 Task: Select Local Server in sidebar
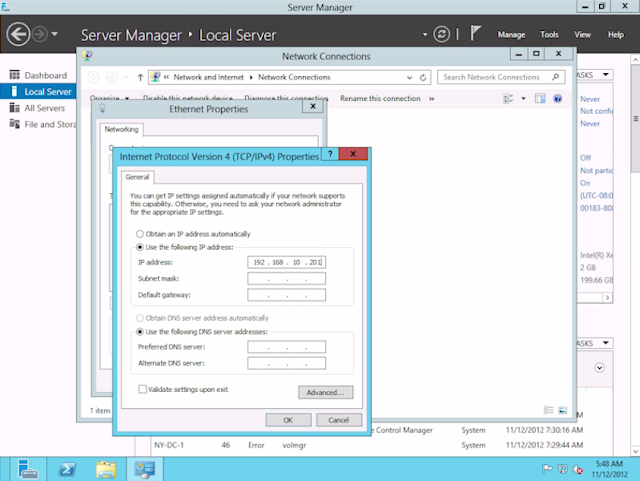[38, 91]
